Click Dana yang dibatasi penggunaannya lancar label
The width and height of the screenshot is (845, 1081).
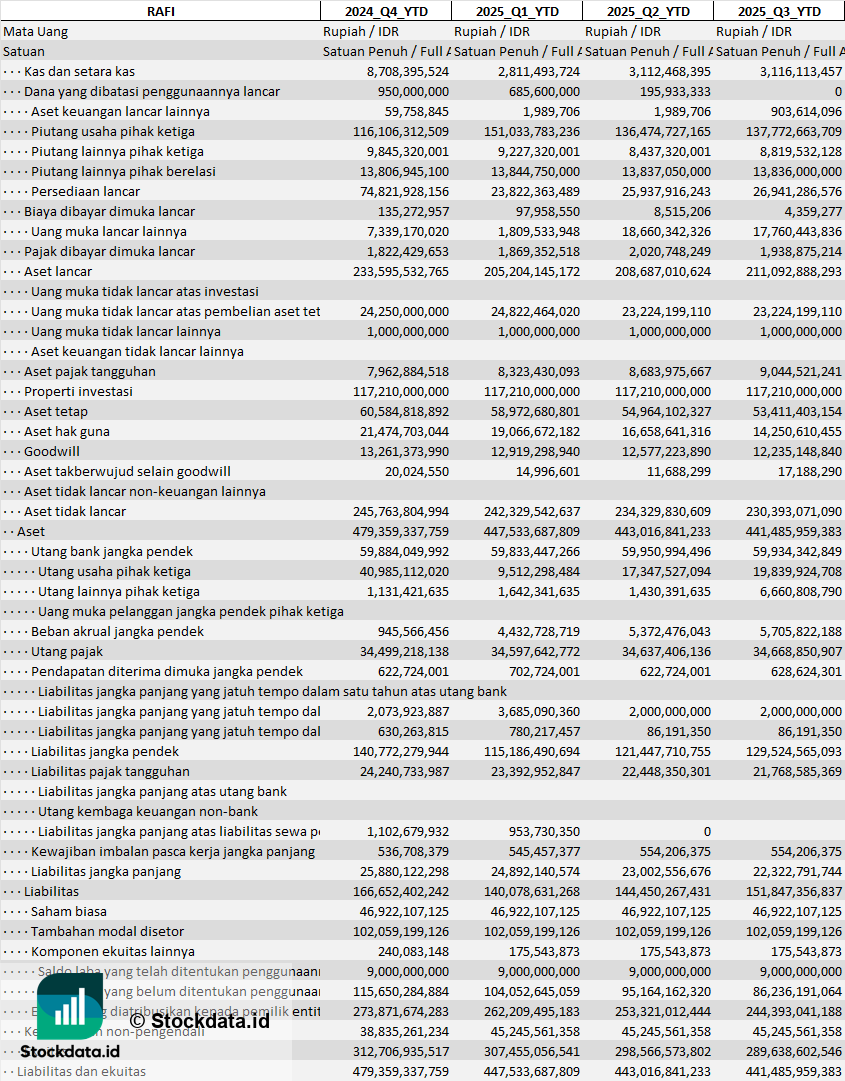click(x=152, y=92)
